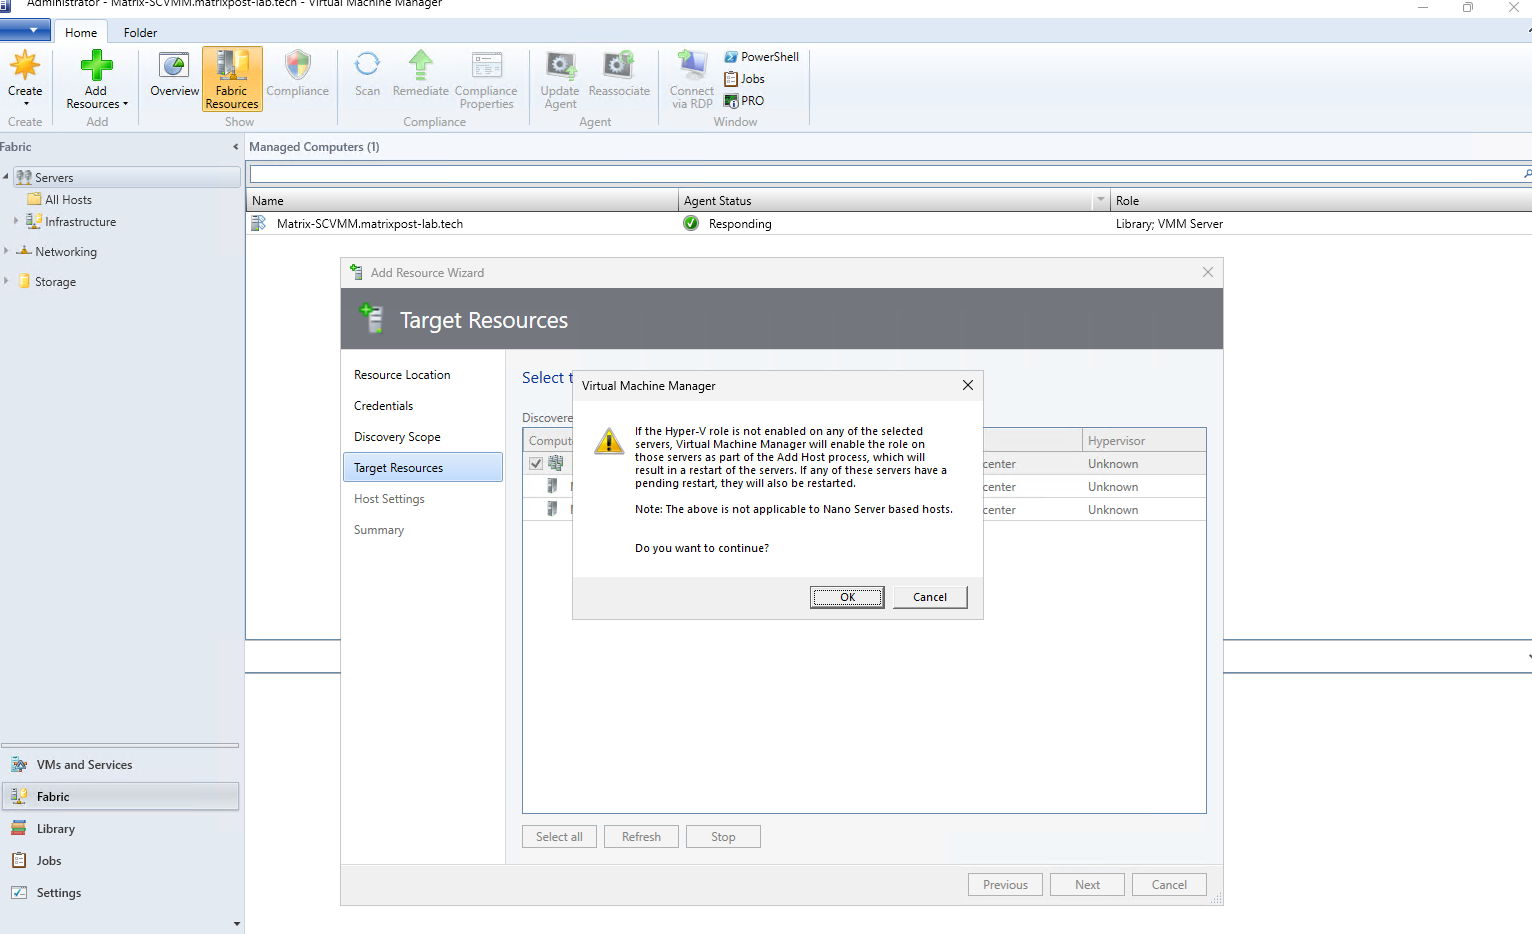The image size is (1532, 934).
Task: Run Scan from the Compliance group
Action: pyautogui.click(x=367, y=74)
